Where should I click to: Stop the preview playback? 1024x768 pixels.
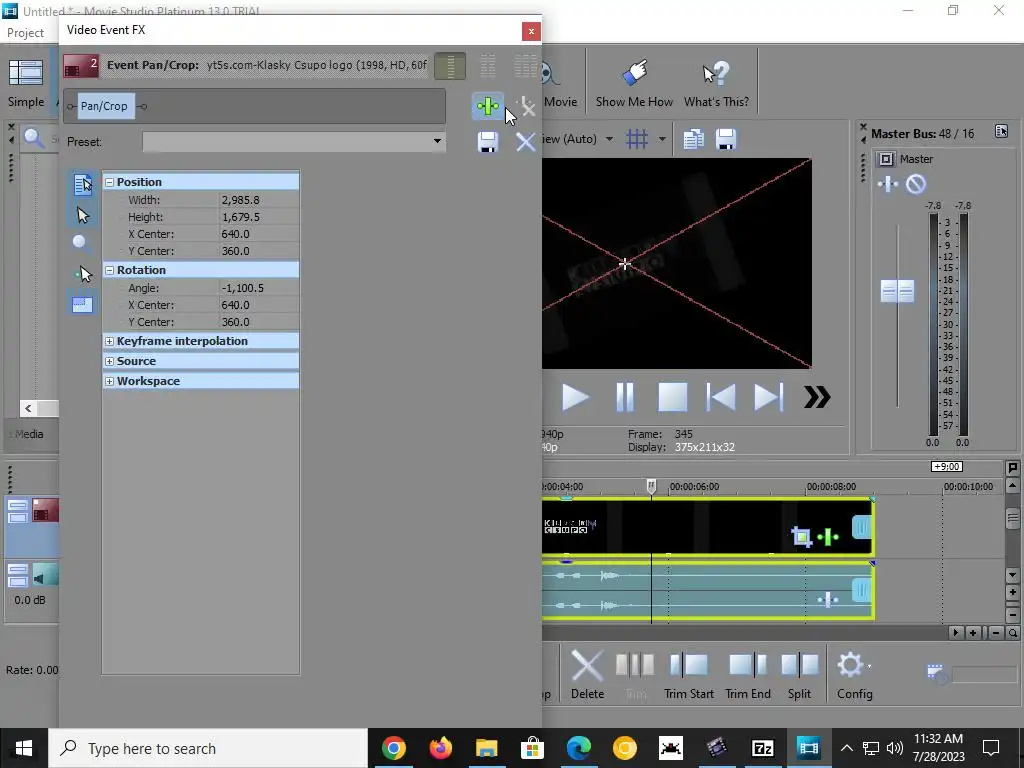672,397
